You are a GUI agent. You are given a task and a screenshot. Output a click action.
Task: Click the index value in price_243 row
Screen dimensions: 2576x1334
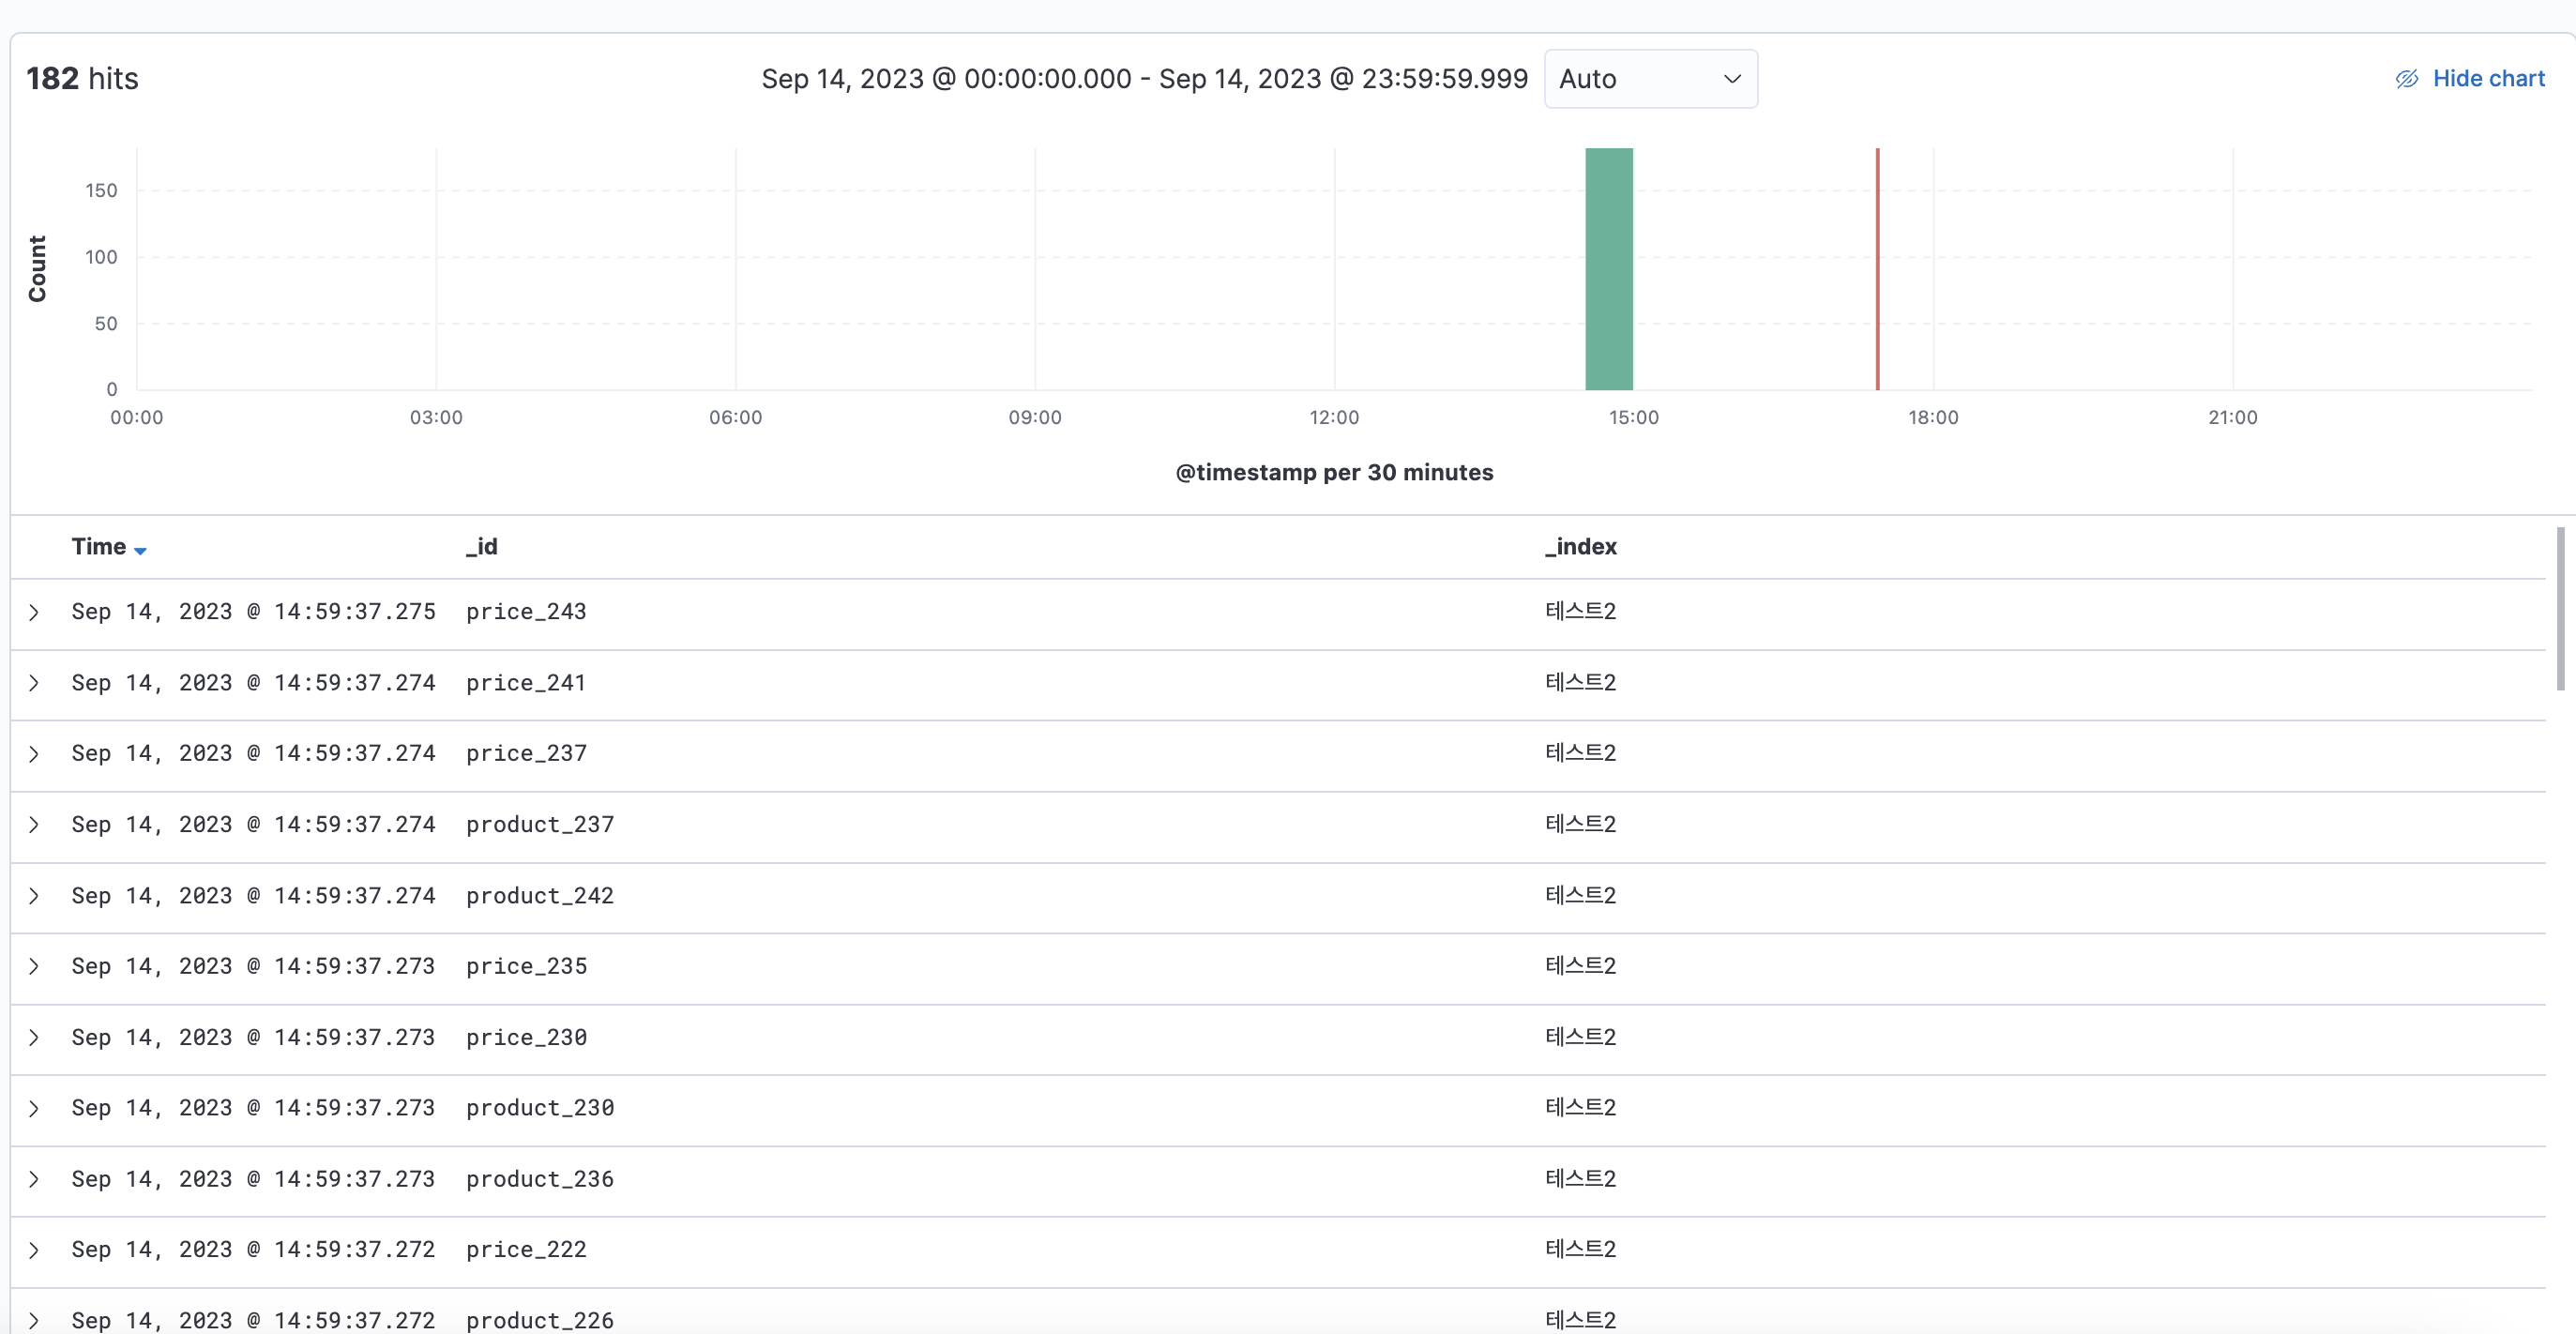pos(1580,611)
